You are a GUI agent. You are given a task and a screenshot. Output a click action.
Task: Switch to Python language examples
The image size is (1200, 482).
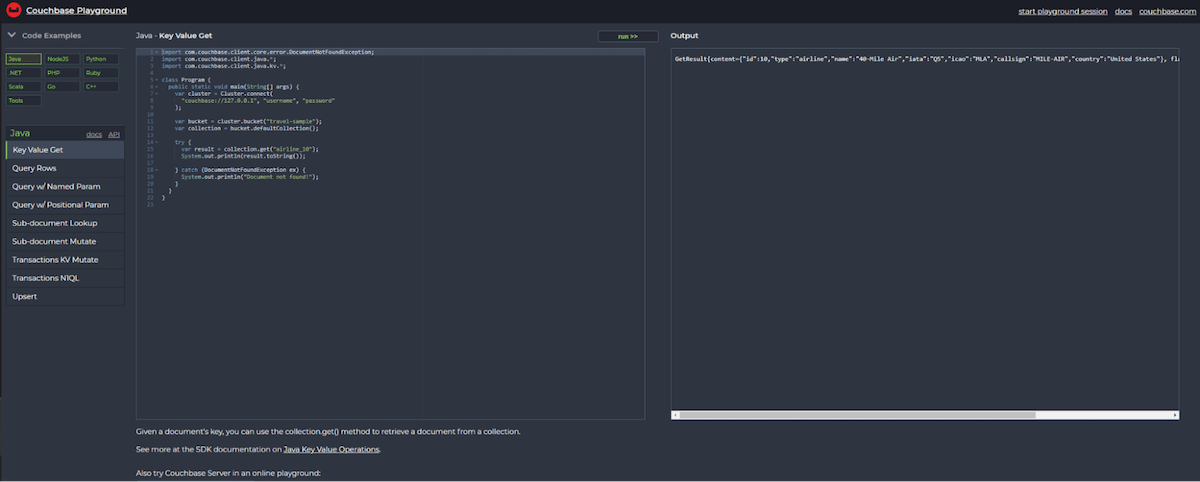(101, 59)
